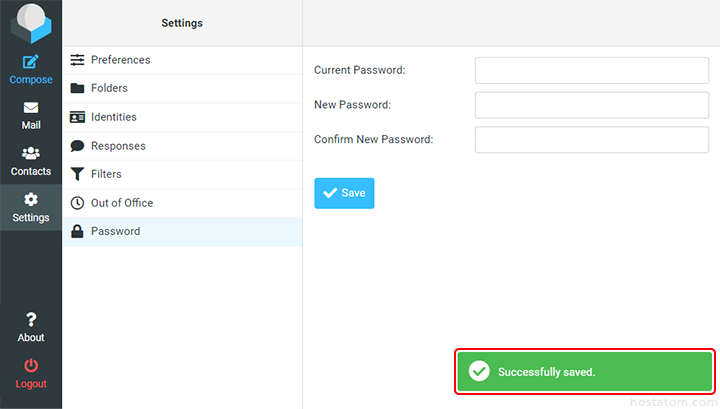Viewport: 720px width, 409px height.
Task: Click the Identities card icon
Action: click(x=77, y=117)
